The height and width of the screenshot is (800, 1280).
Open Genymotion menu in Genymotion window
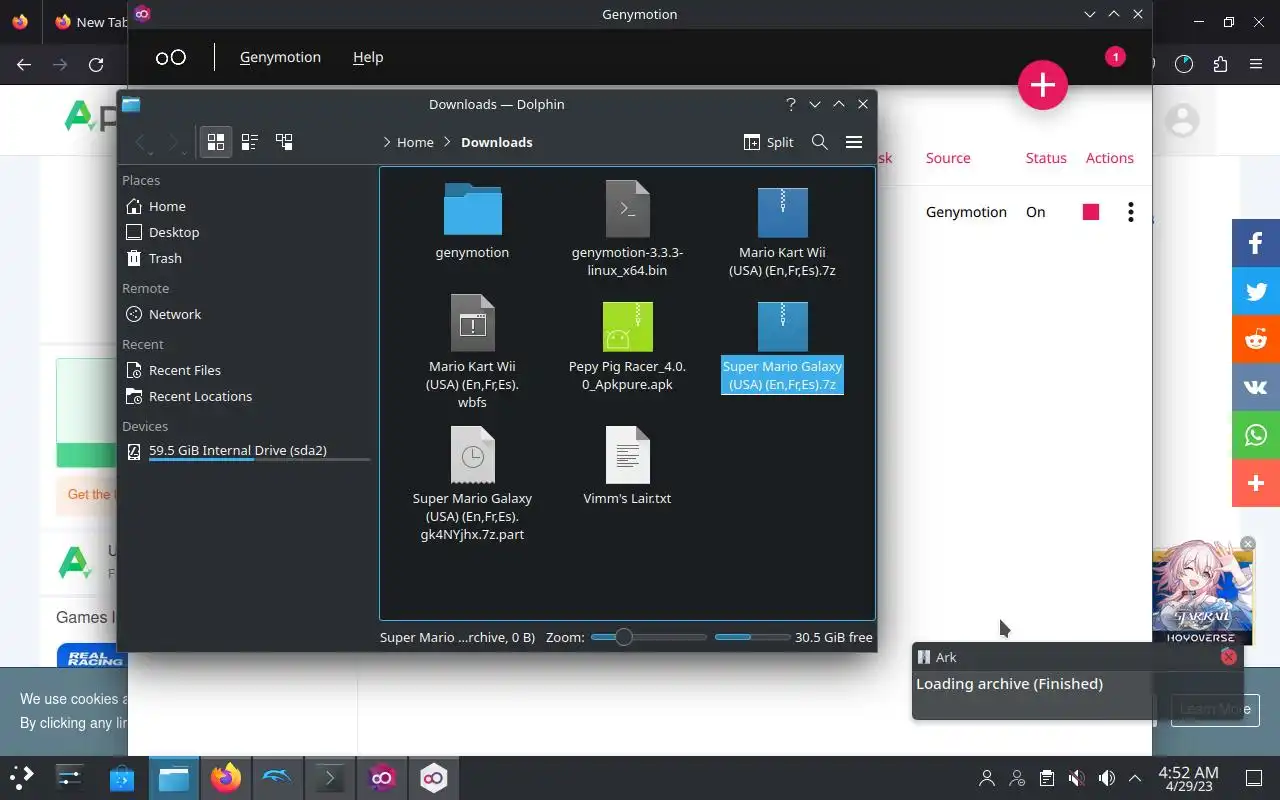(280, 57)
